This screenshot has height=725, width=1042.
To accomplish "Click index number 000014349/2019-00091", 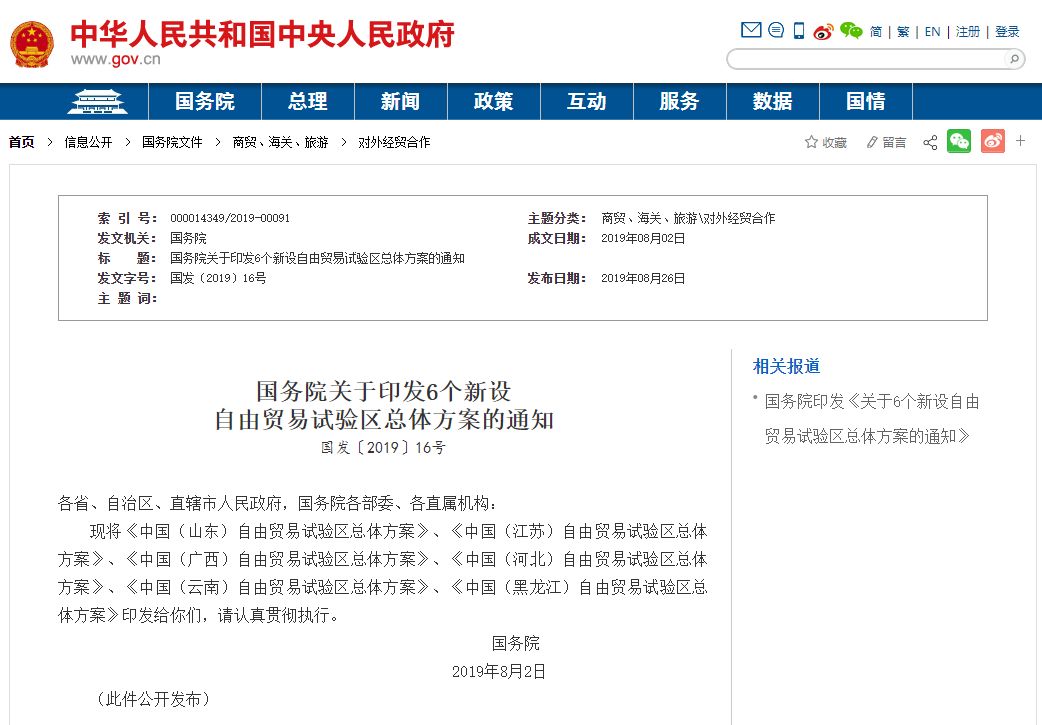I will (230, 218).
